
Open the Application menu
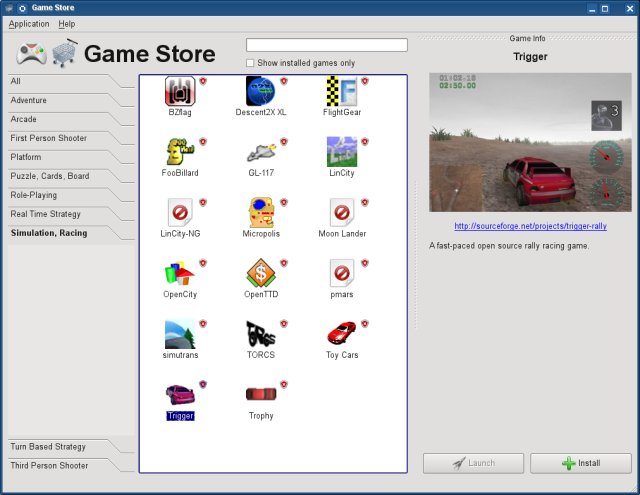(29, 23)
